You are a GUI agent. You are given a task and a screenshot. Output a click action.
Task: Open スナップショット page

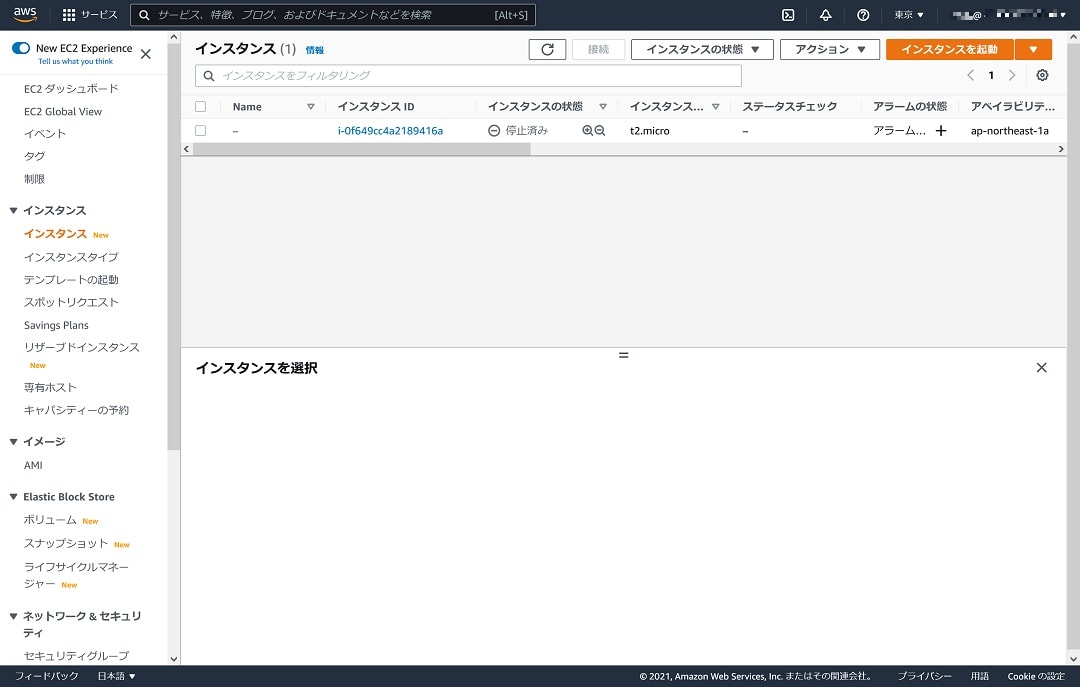pyautogui.click(x=65, y=544)
